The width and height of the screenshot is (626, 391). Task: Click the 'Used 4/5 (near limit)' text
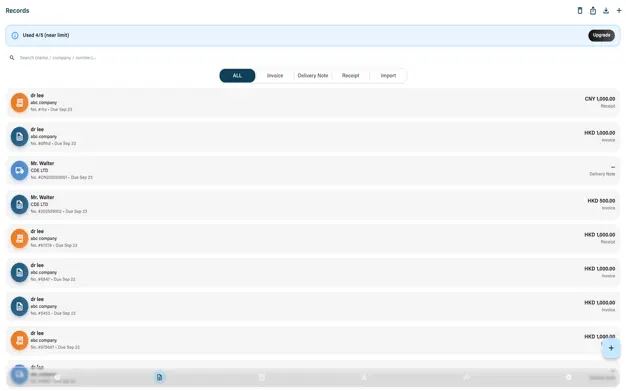(x=46, y=35)
